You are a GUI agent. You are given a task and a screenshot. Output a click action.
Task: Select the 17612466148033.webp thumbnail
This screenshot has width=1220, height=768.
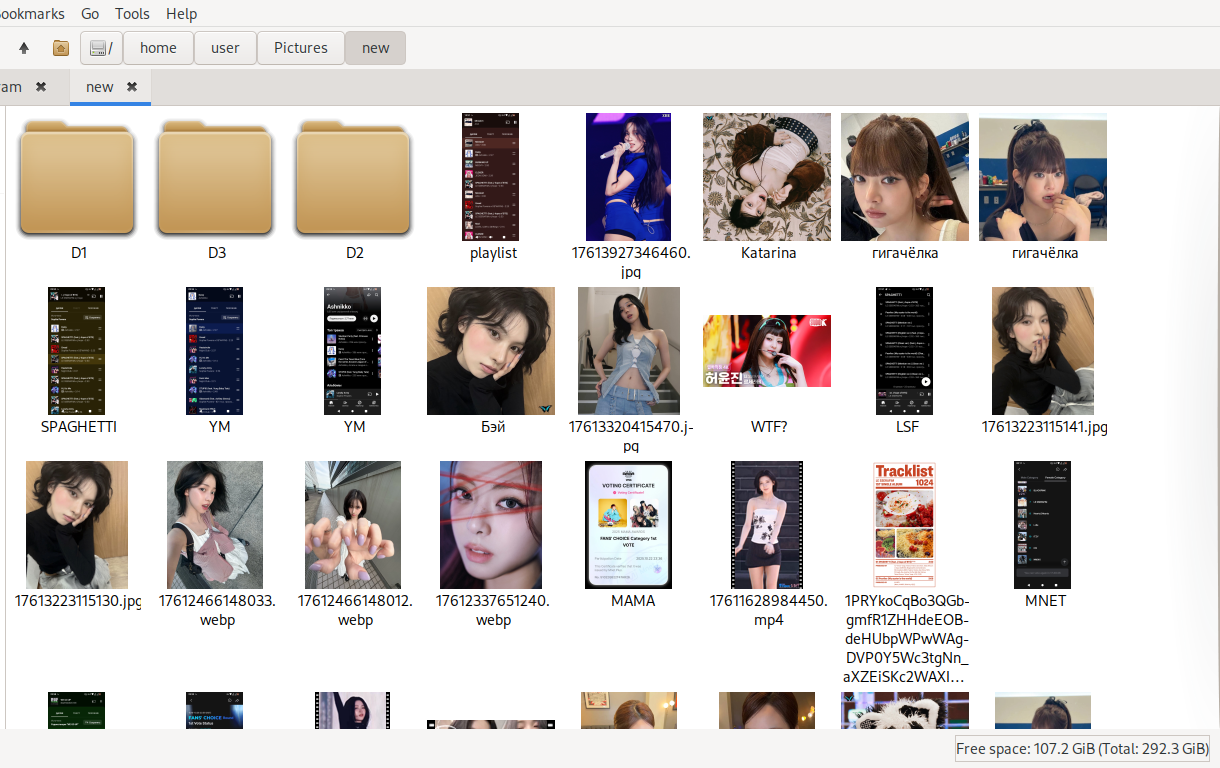point(215,525)
